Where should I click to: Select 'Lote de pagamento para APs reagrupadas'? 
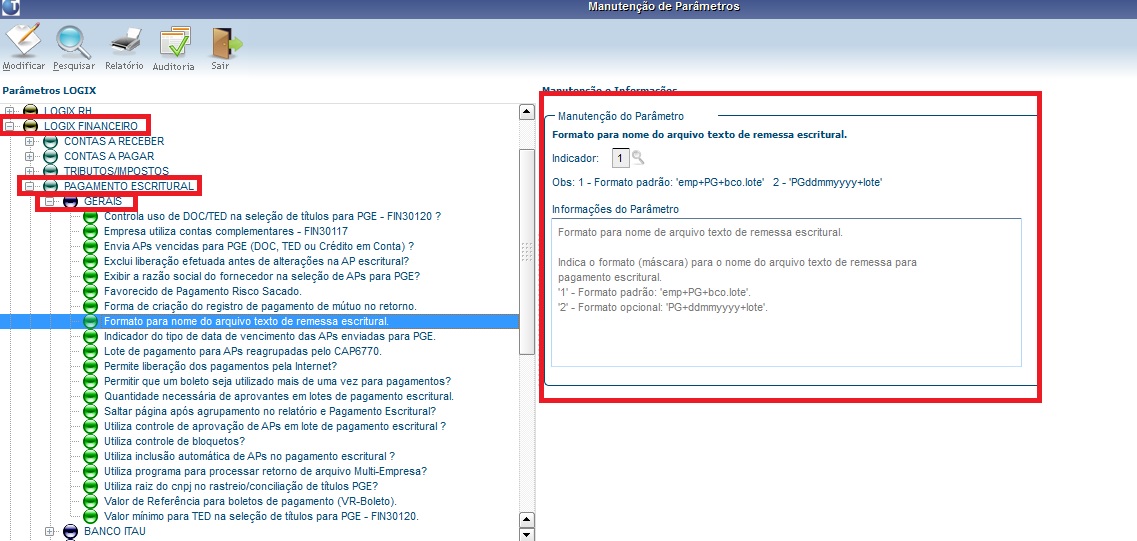click(242, 351)
